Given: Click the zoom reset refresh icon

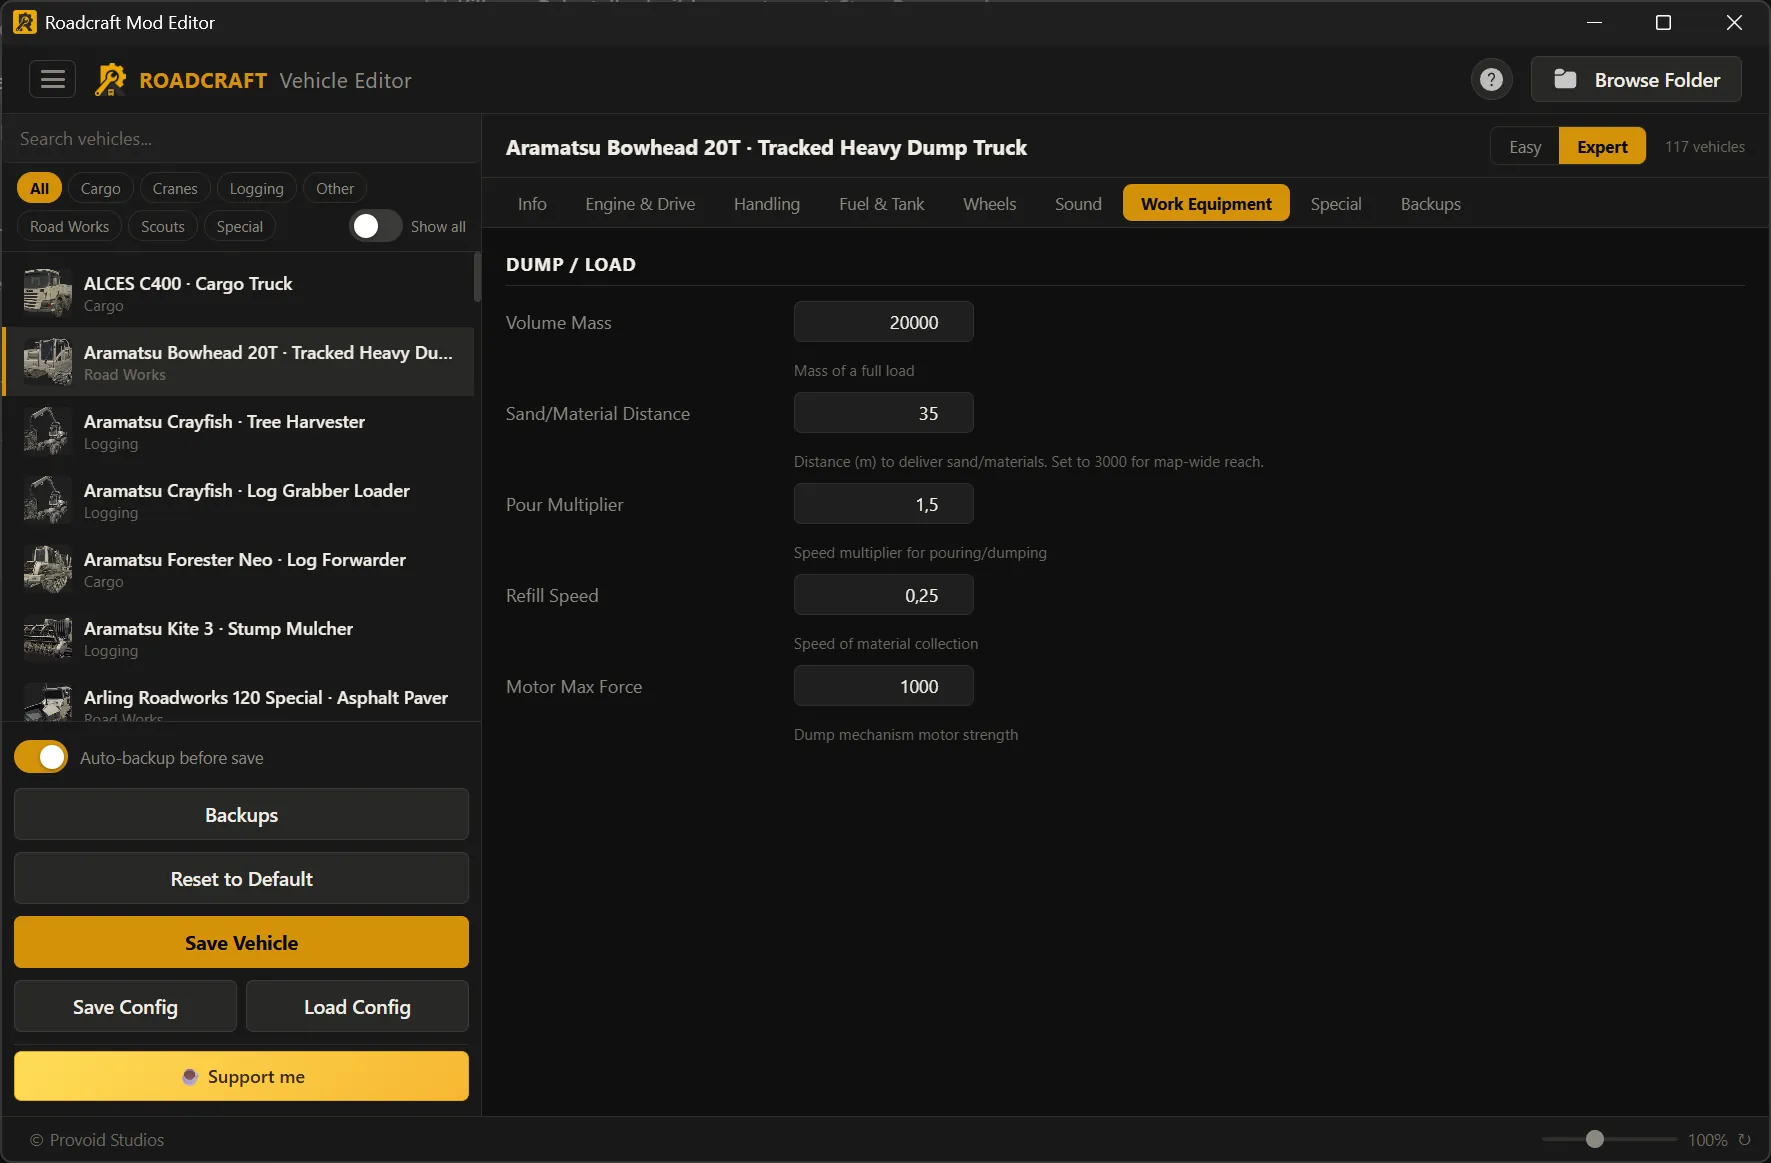Looking at the screenshot, I should pyautogui.click(x=1744, y=1139).
